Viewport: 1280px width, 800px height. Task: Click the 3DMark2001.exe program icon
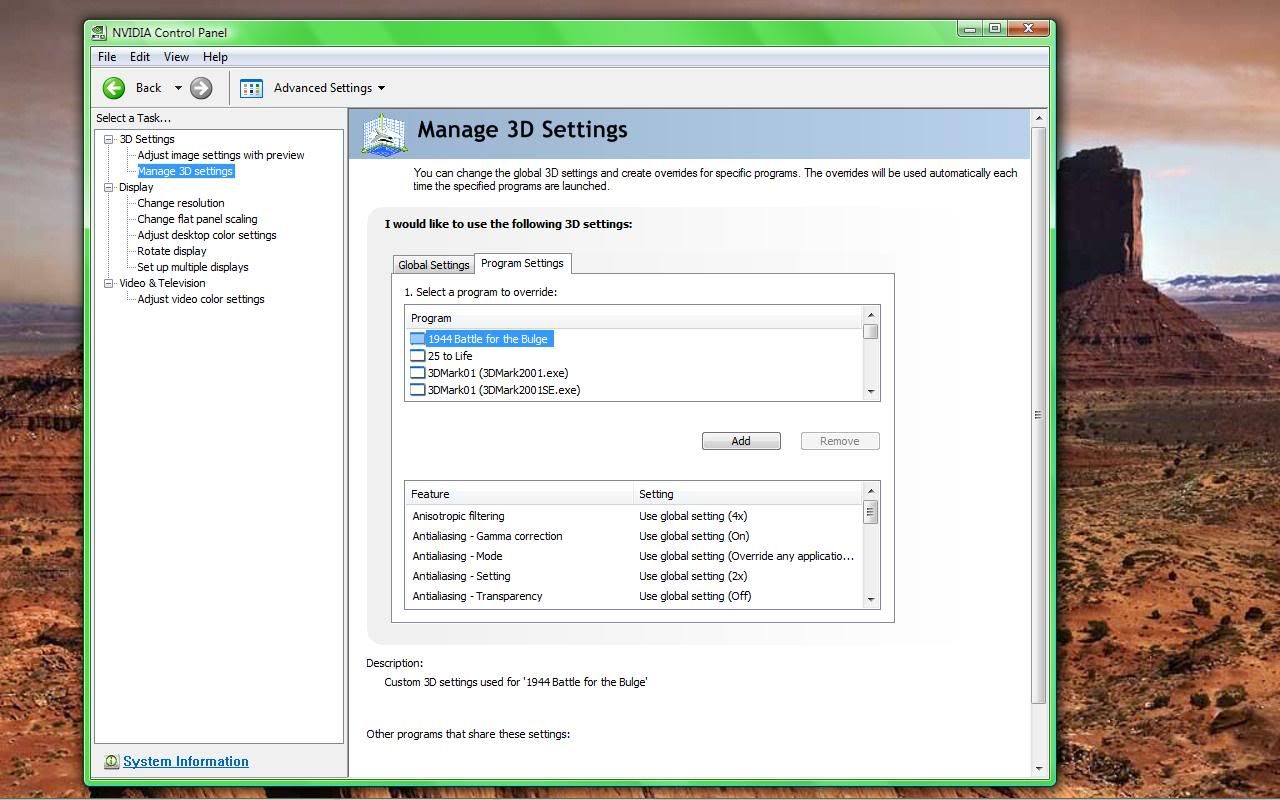(x=418, y=373)
